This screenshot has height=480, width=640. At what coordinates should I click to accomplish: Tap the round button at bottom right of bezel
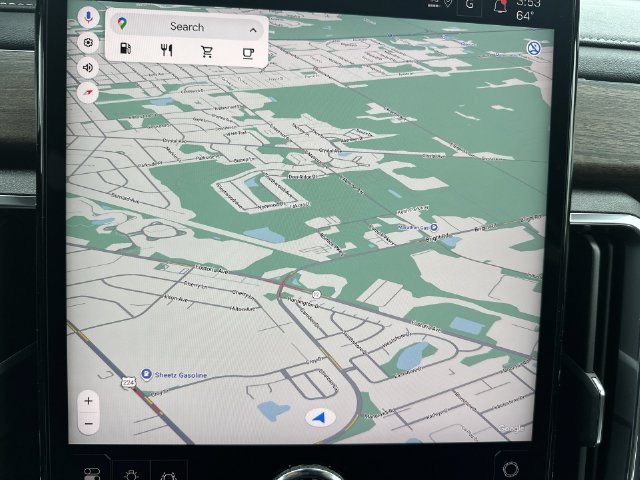510,469
